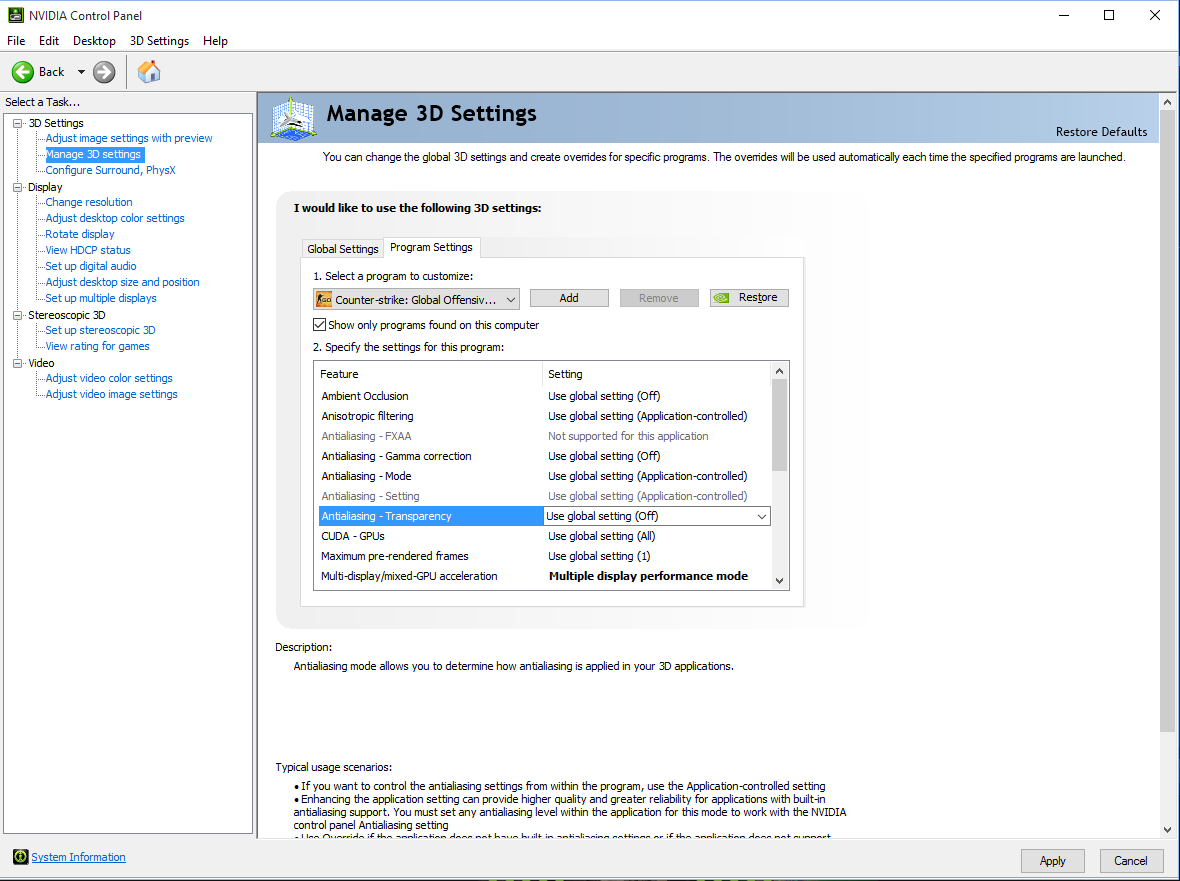Open the Help menu
1180x881 pixels.
pos(215,41)
